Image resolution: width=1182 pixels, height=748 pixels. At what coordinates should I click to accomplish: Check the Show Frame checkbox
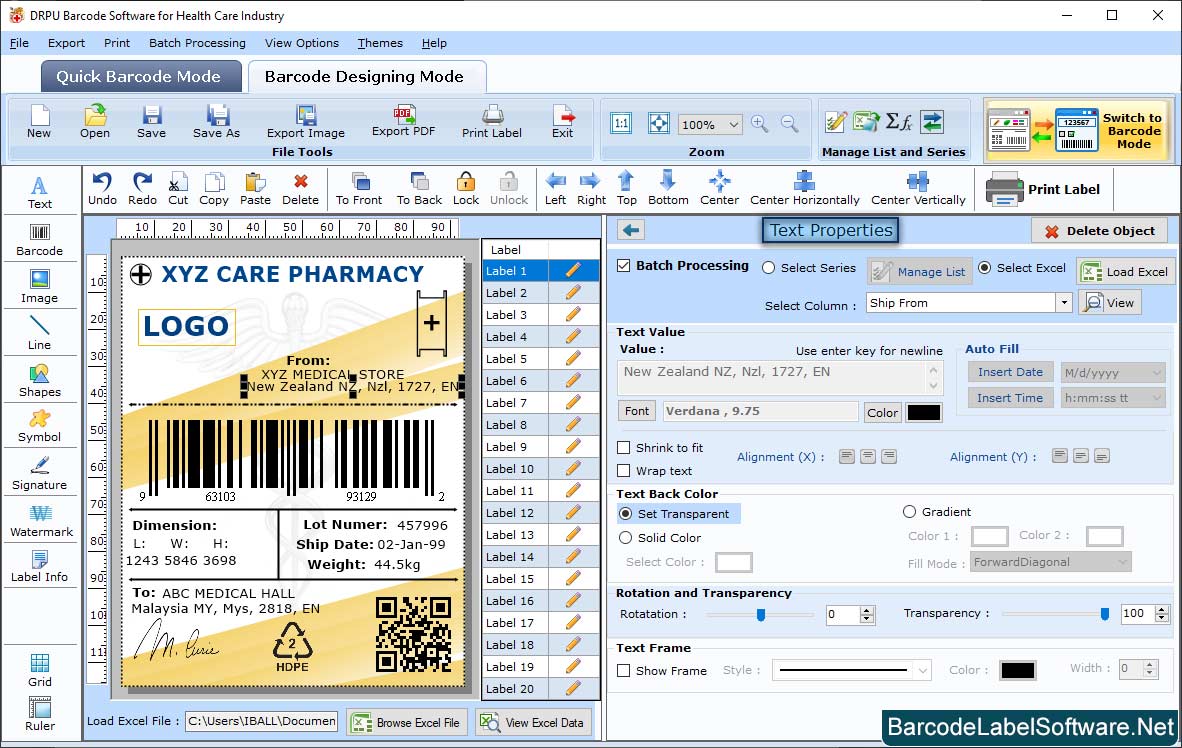(623, 670)
